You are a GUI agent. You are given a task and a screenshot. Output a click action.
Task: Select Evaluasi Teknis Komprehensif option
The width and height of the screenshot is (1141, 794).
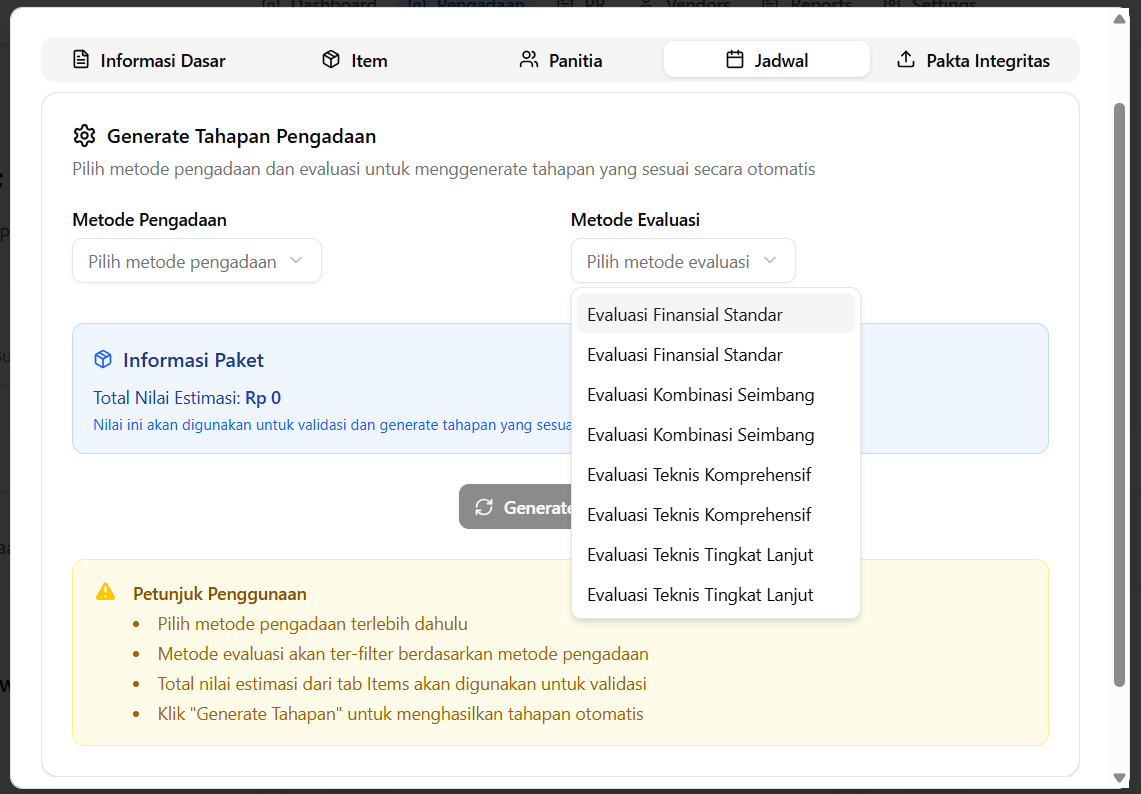pyautogui.click(x=700, y=474)
